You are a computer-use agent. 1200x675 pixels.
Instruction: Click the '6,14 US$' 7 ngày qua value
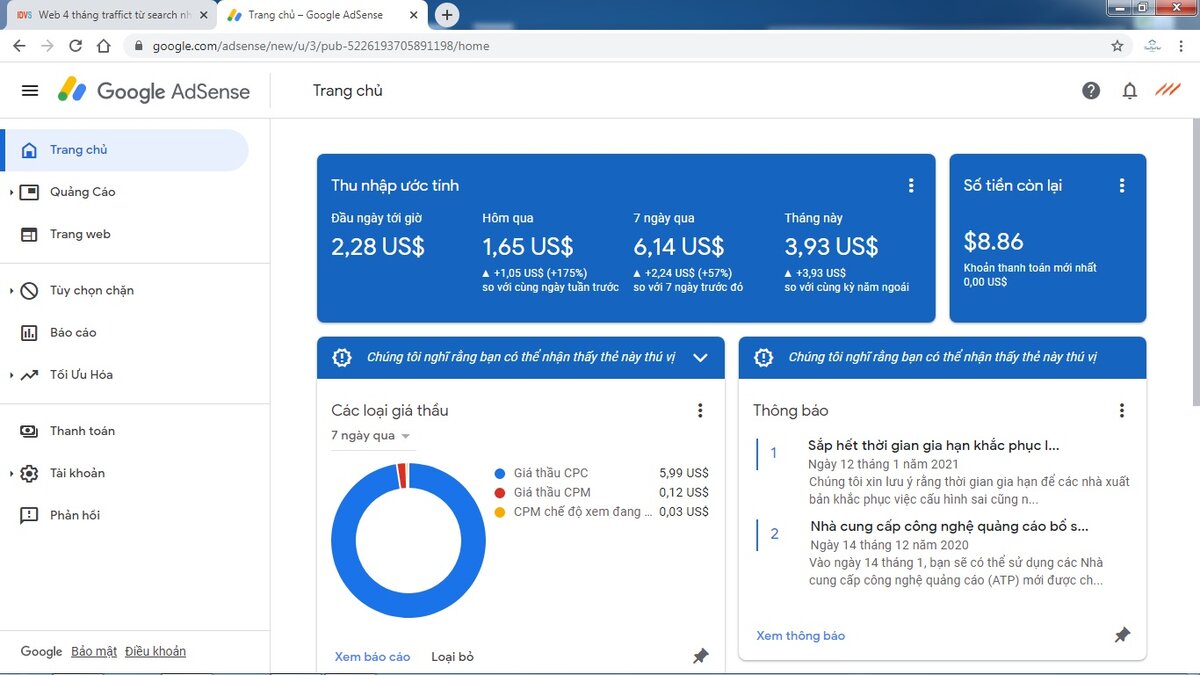(679, 247)
